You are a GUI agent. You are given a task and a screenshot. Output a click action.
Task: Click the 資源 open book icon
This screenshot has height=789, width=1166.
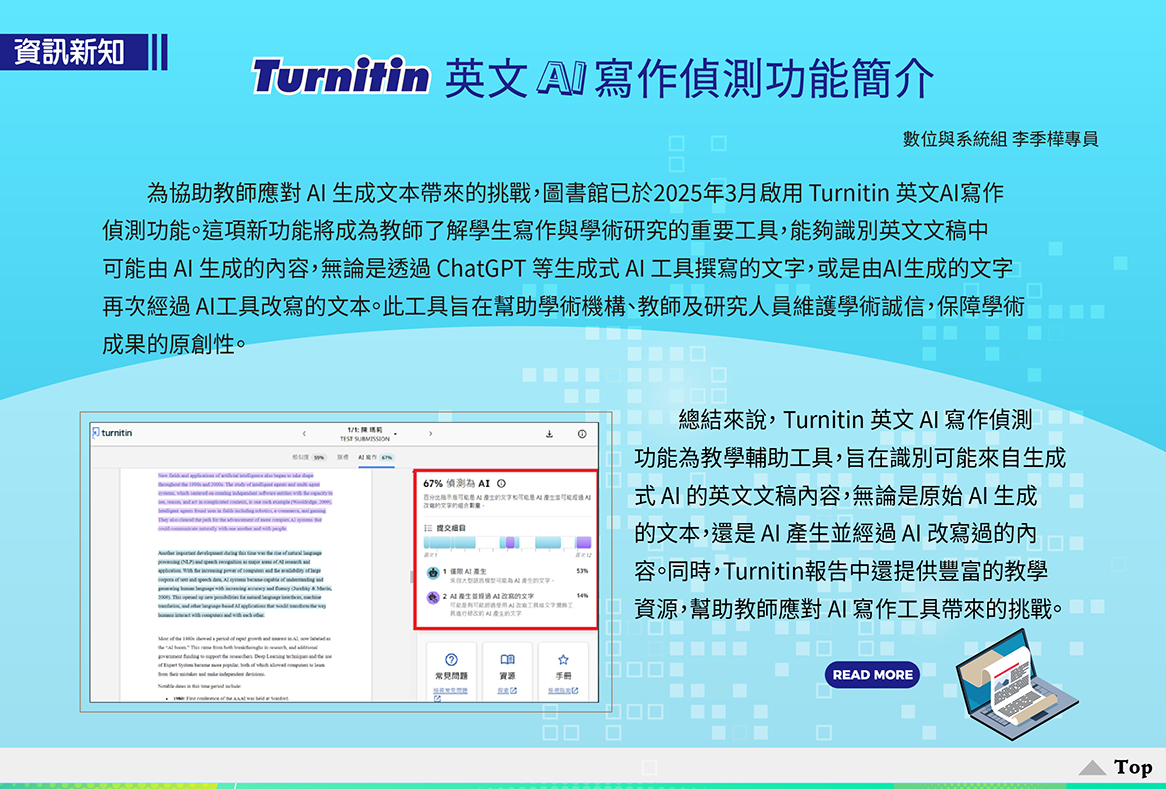click(507, 660)
